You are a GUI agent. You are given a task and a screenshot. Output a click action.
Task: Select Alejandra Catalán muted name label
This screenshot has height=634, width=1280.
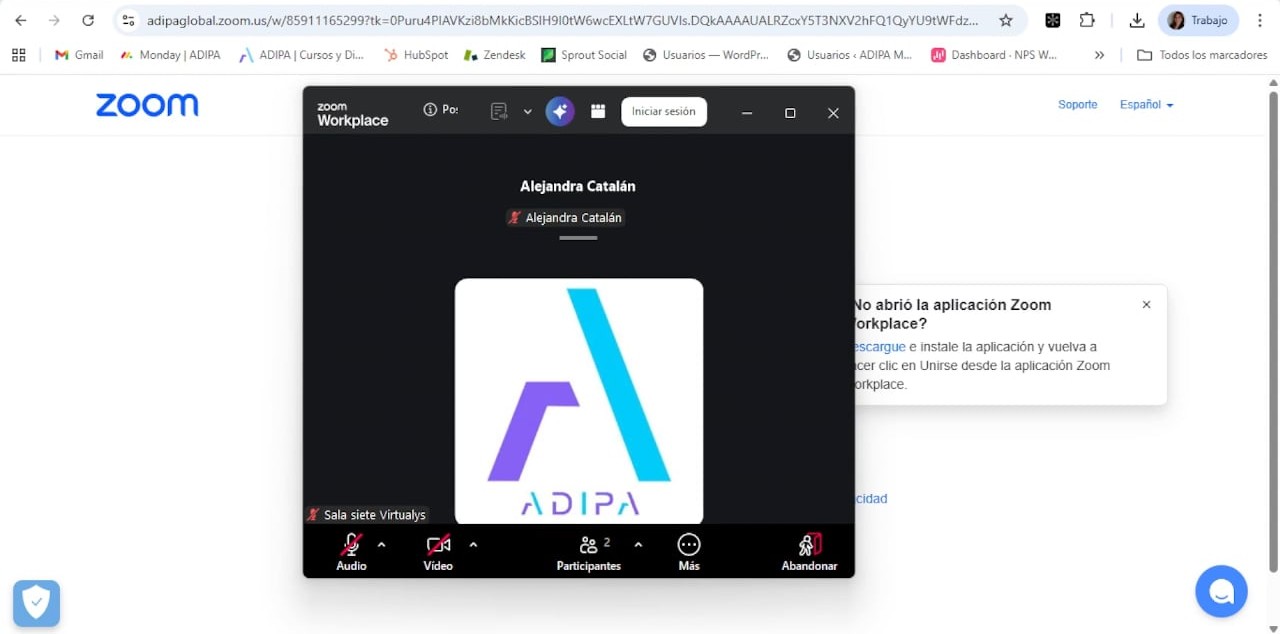(x=565, y=217)
